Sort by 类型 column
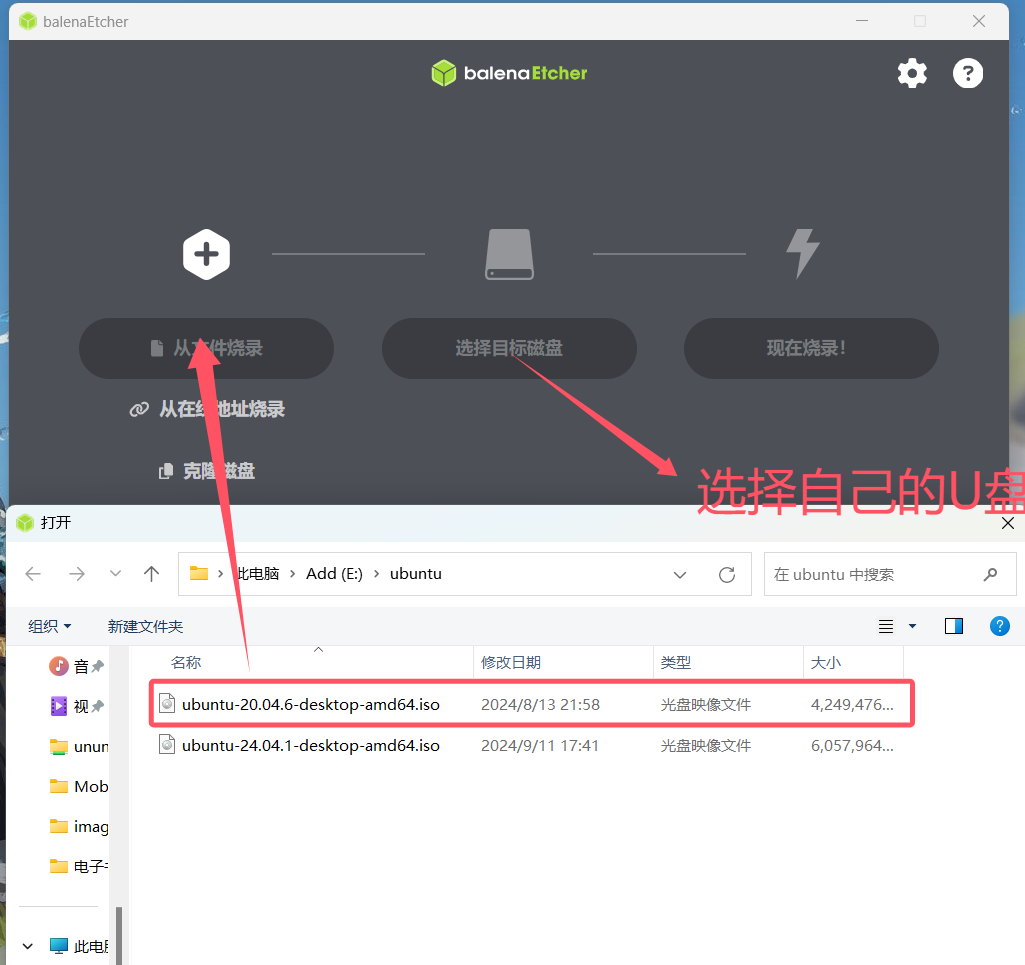 click(675, 663)
